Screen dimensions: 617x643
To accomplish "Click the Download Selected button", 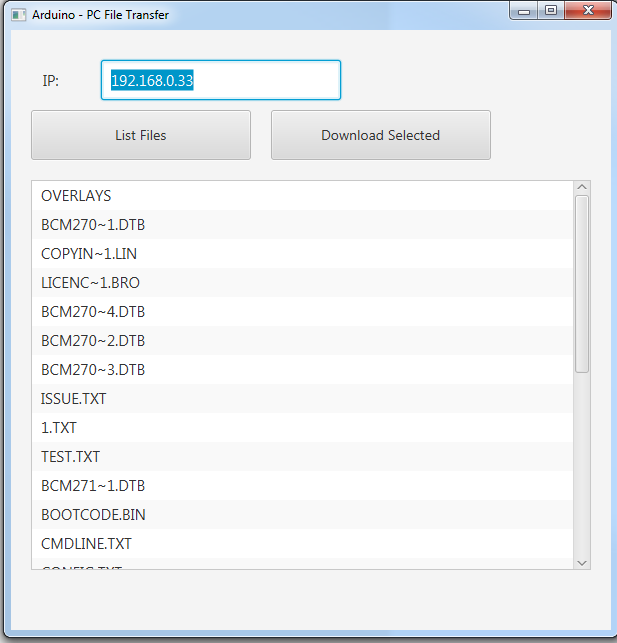I will coord(381,135).
